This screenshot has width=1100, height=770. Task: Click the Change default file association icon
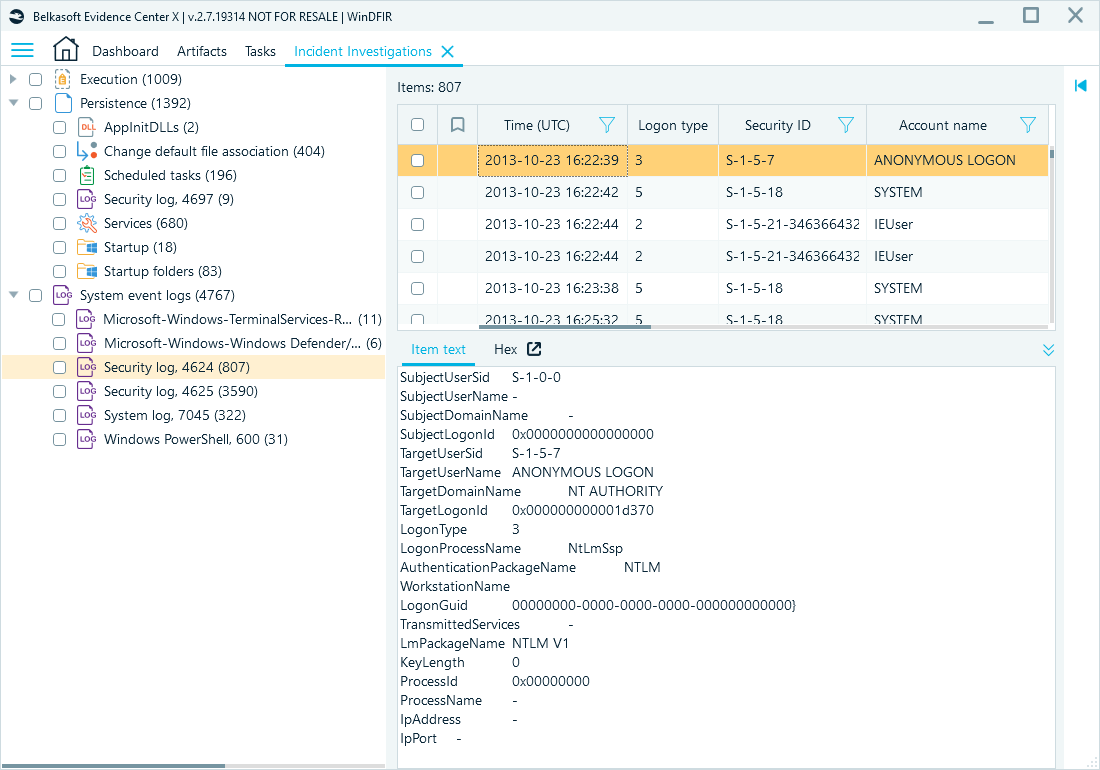coord(87,151)
